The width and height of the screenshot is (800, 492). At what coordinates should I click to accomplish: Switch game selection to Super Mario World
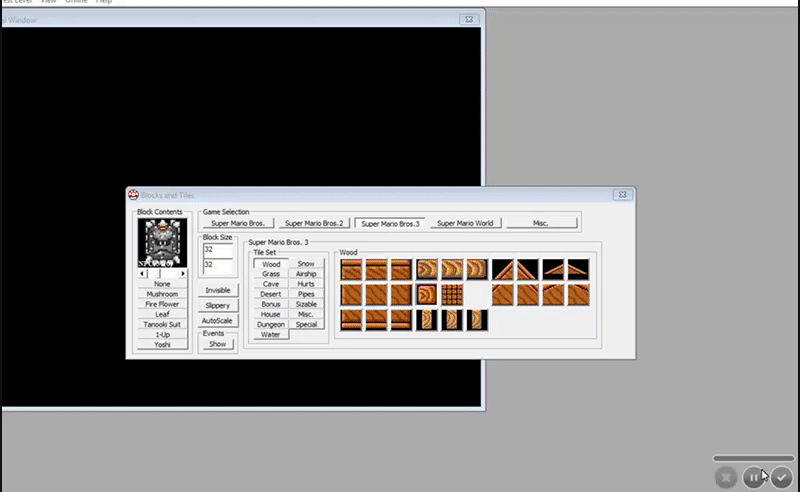[465, 223]
